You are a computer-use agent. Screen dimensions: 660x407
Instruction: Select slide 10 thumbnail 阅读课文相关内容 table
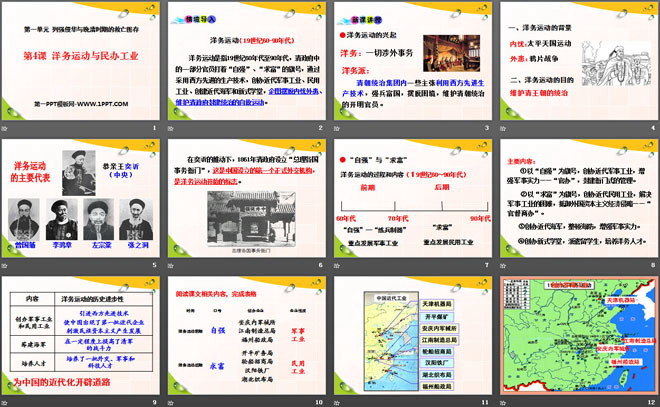(247, 335)
